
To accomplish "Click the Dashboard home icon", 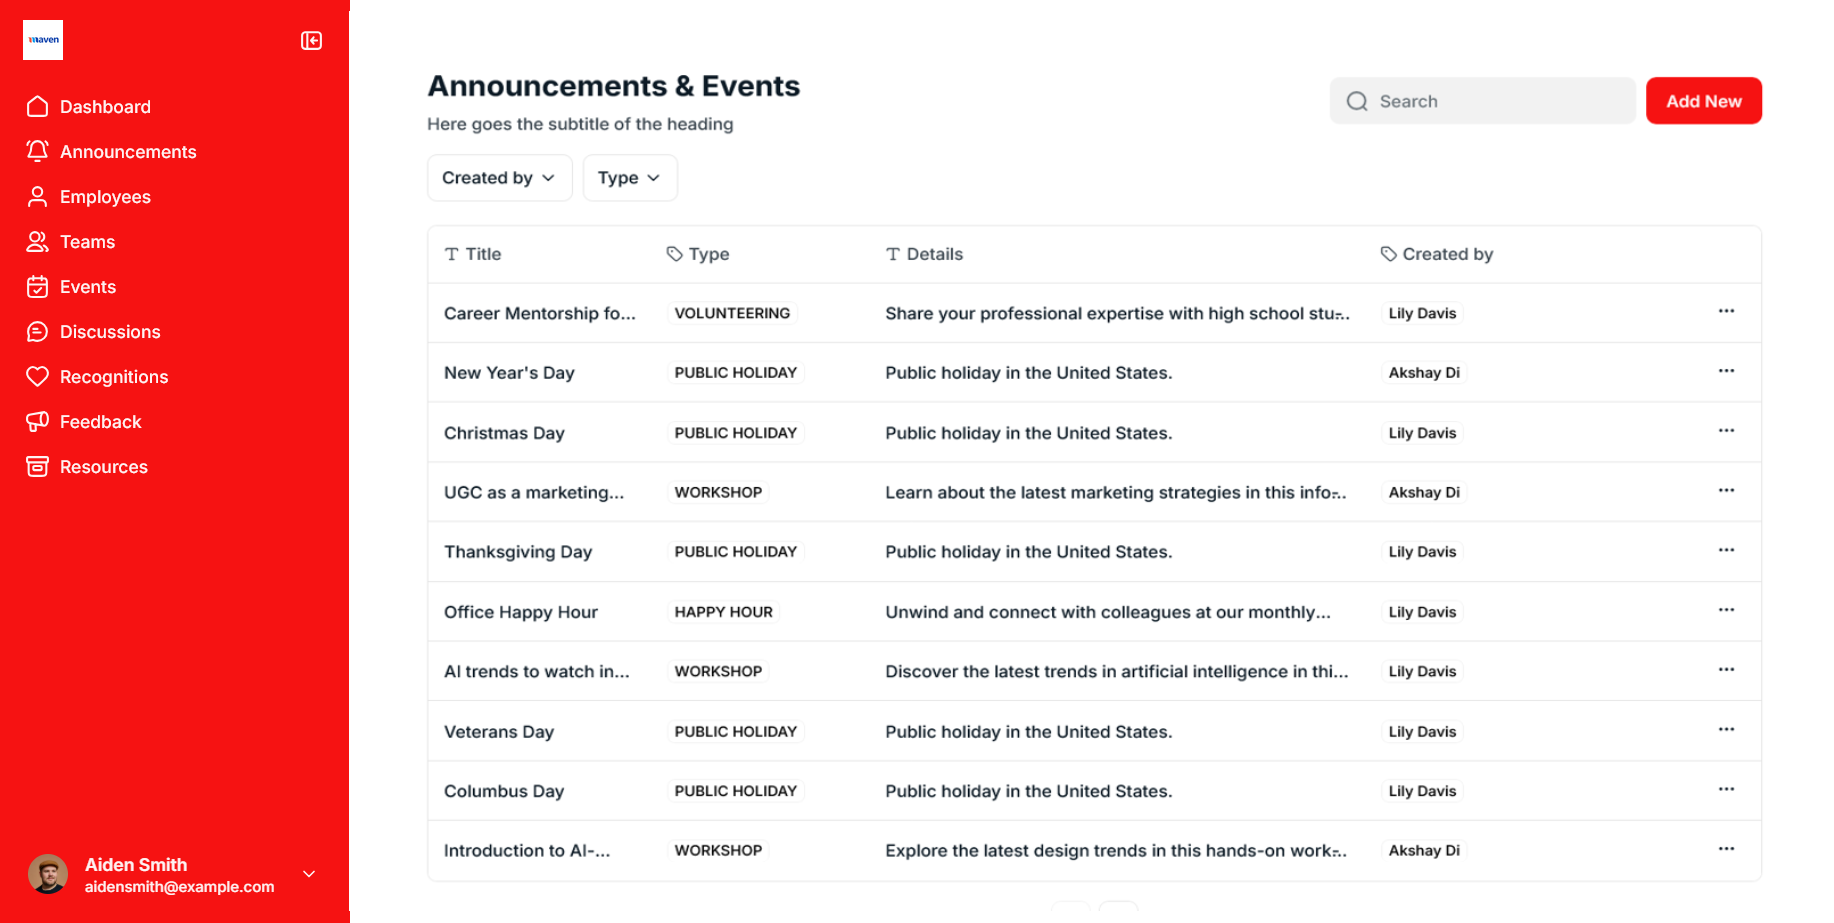I will pyautogui.click(x=38, y=107).
